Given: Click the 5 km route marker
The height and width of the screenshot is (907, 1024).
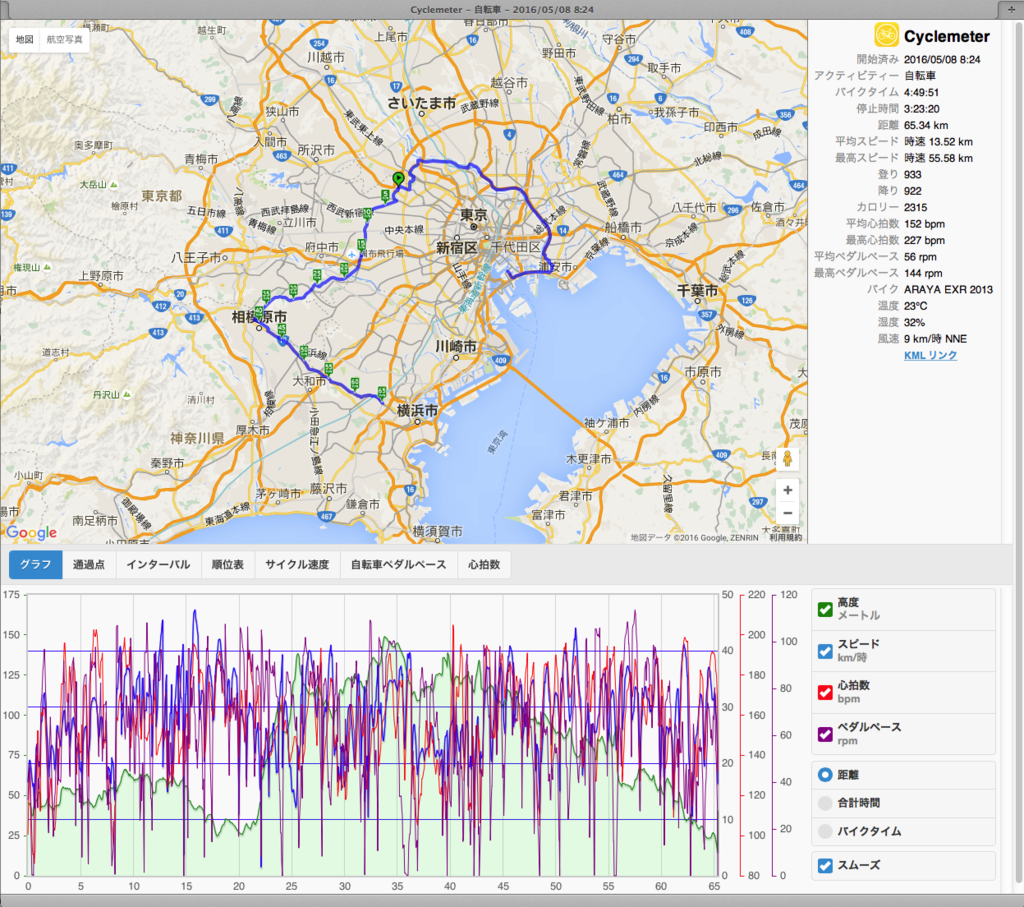Looking at the screenshot, I should [x=385, y=195].
